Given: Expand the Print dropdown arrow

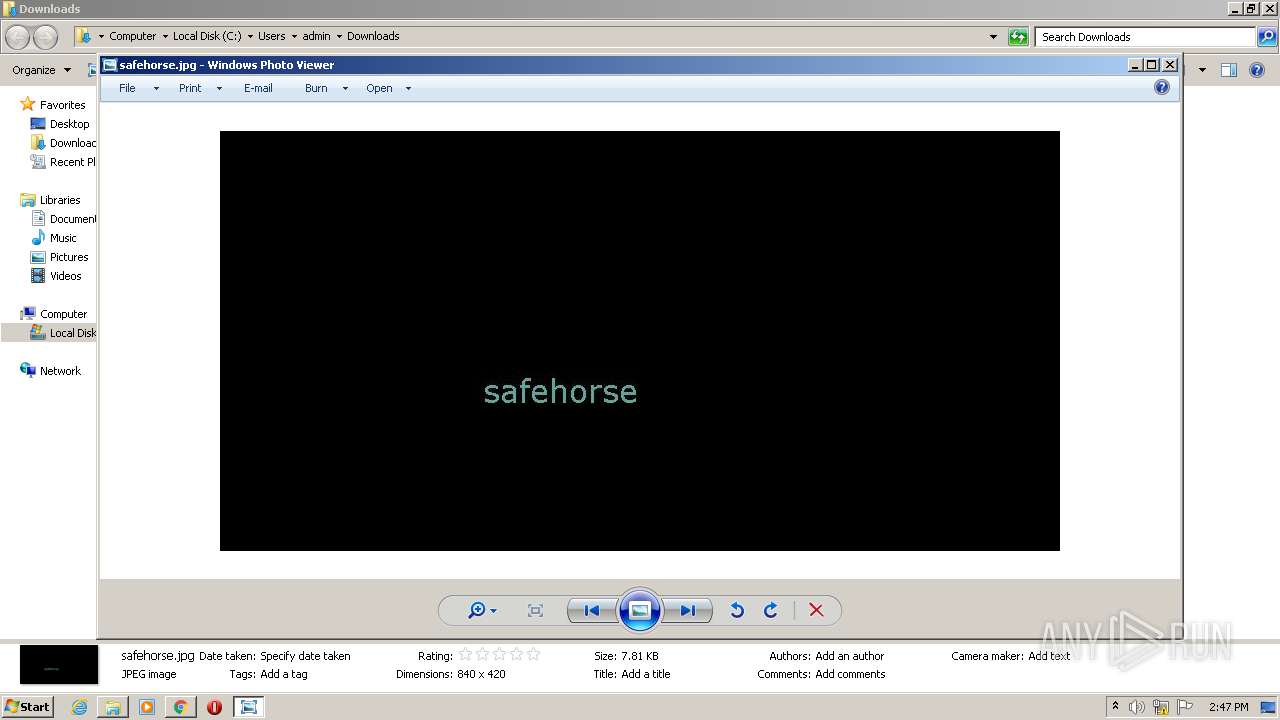Looking at the screenshot, I should [x=219, y=89].
